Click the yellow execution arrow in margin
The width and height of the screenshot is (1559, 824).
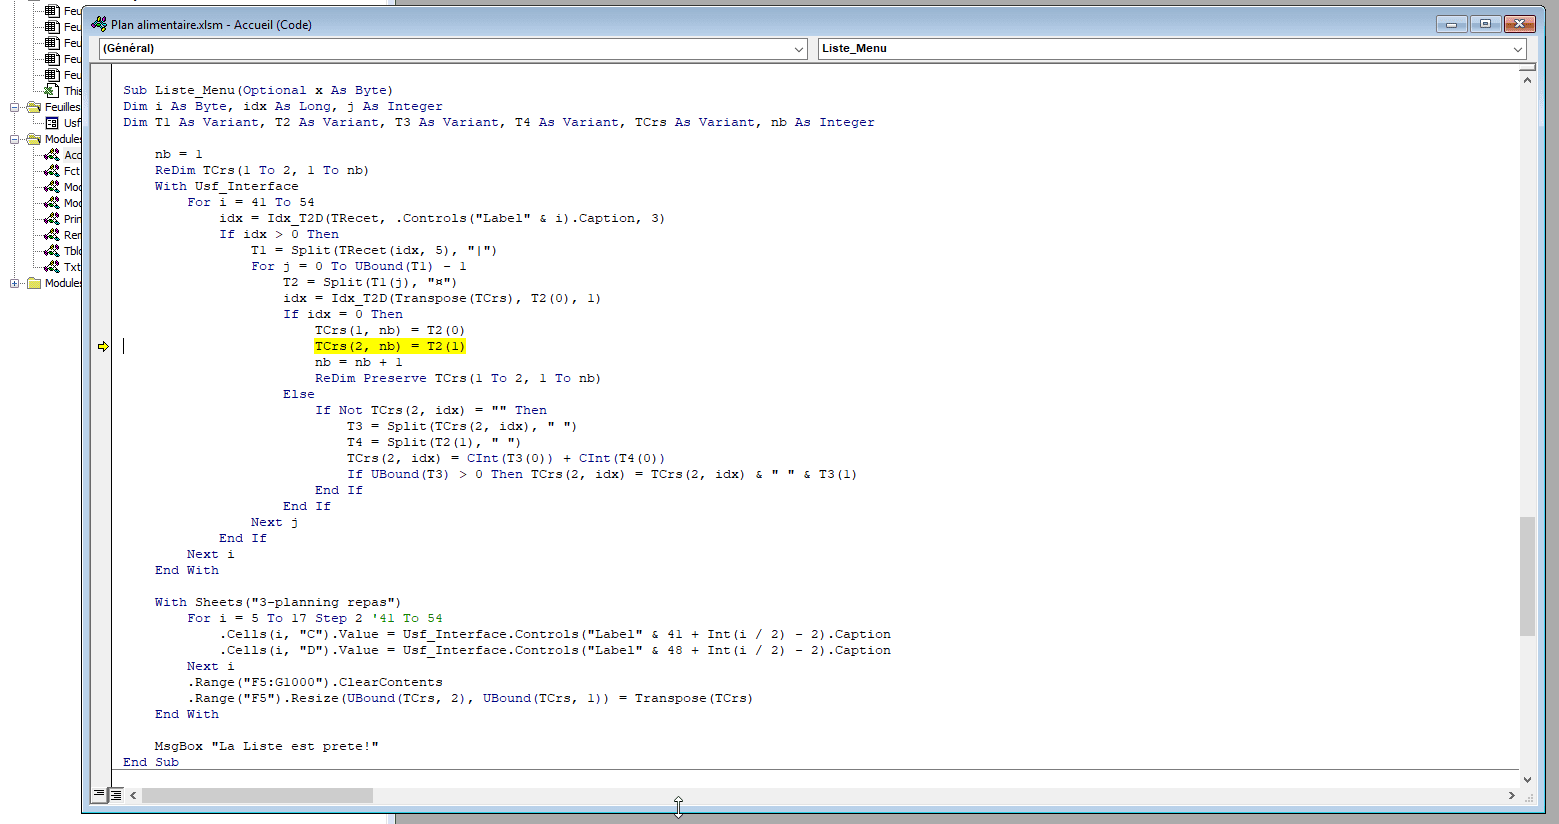pyautogui.click(x=103, y=347)
